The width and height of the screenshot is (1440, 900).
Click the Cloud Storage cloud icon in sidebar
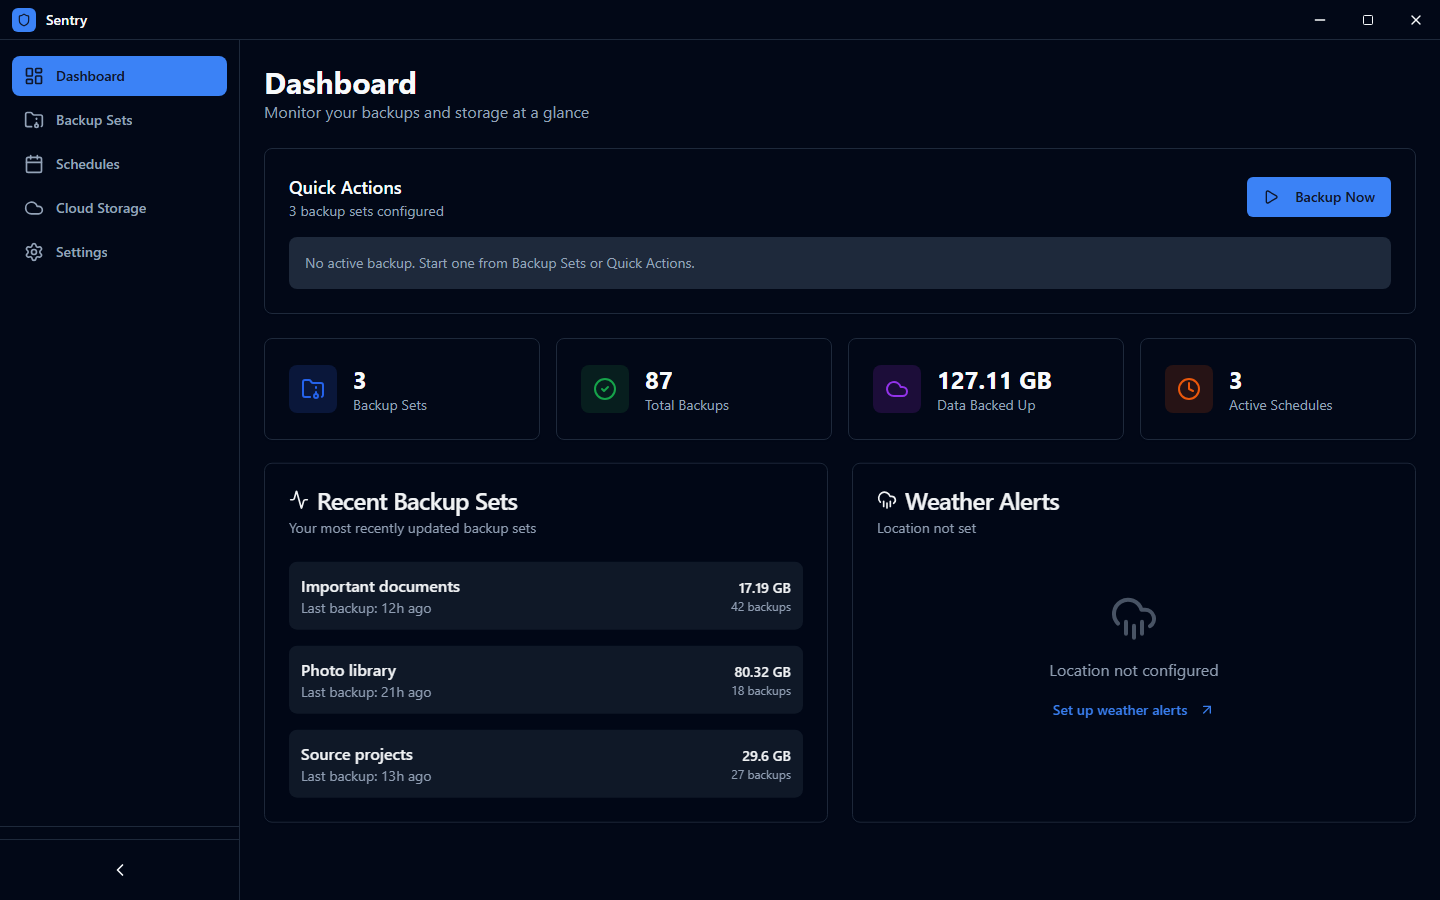click(x=34, y=208)
